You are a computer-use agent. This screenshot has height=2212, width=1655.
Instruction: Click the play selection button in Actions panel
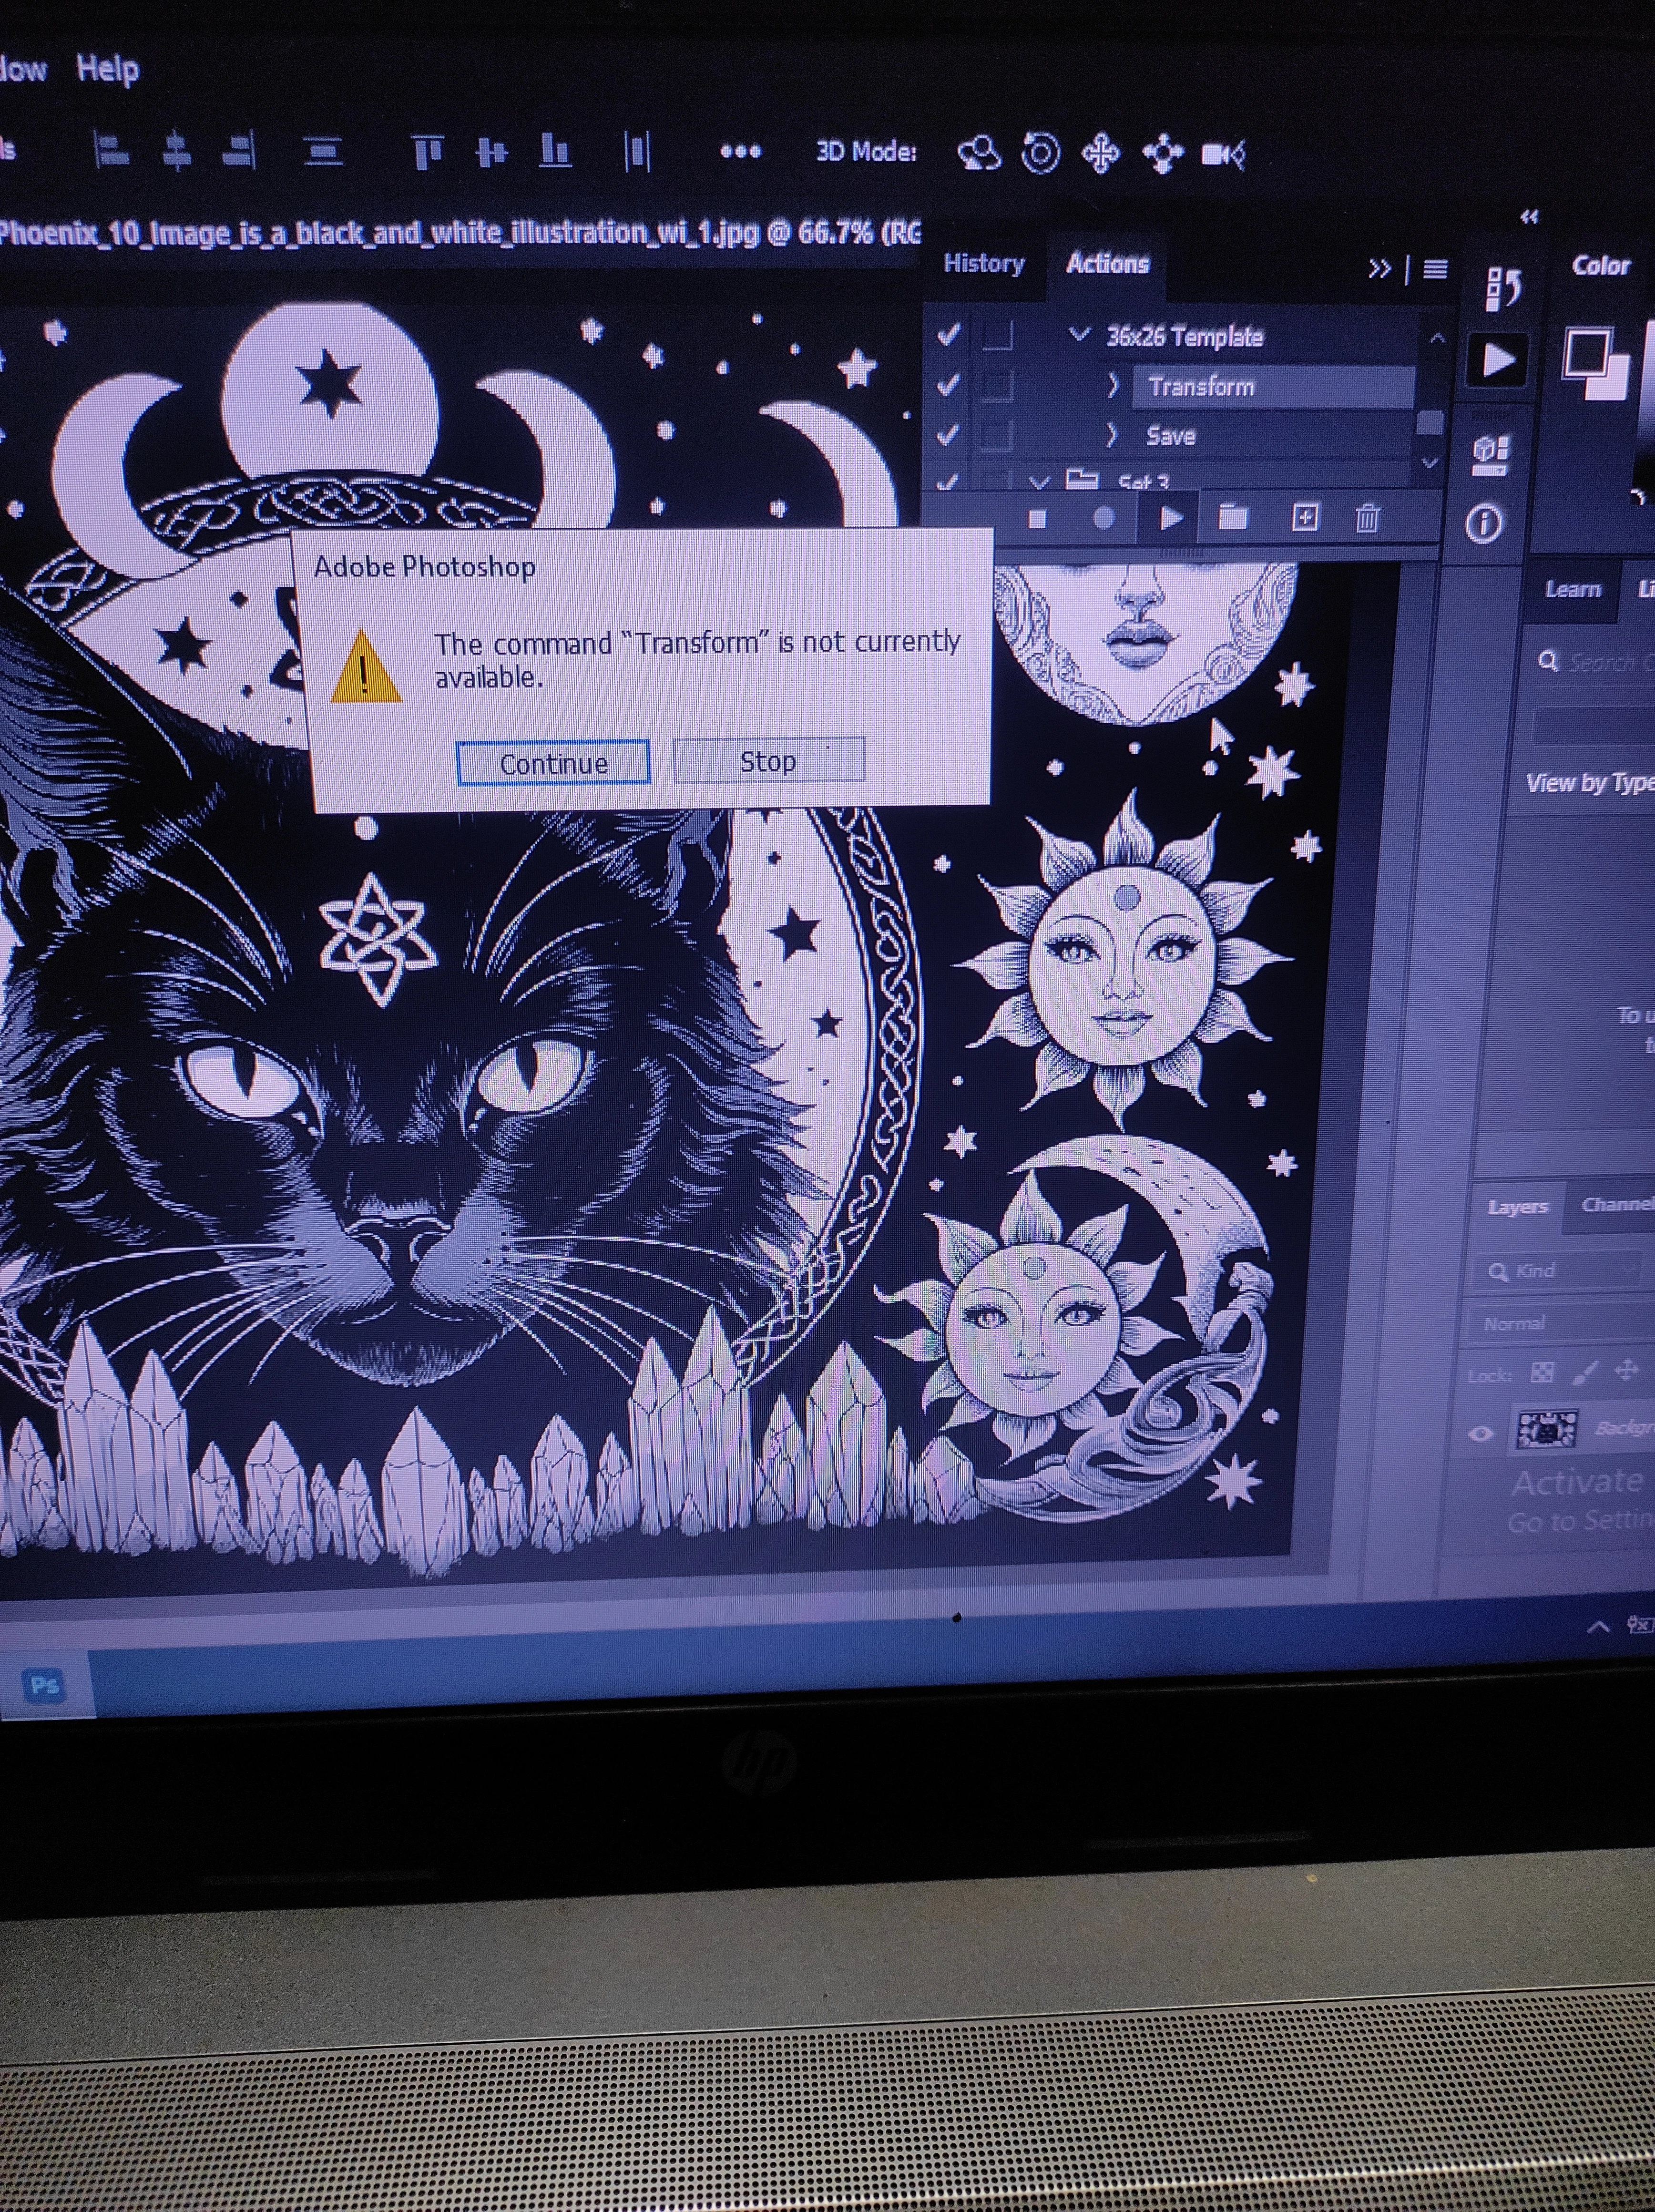(1170, 518)
